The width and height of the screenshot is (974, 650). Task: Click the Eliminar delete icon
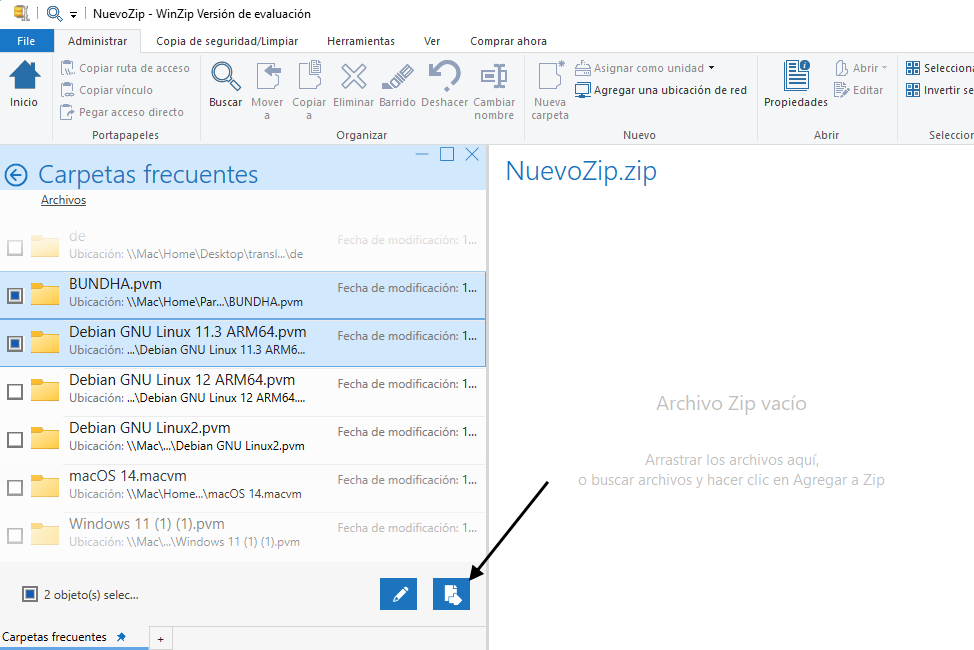point(353,85)
